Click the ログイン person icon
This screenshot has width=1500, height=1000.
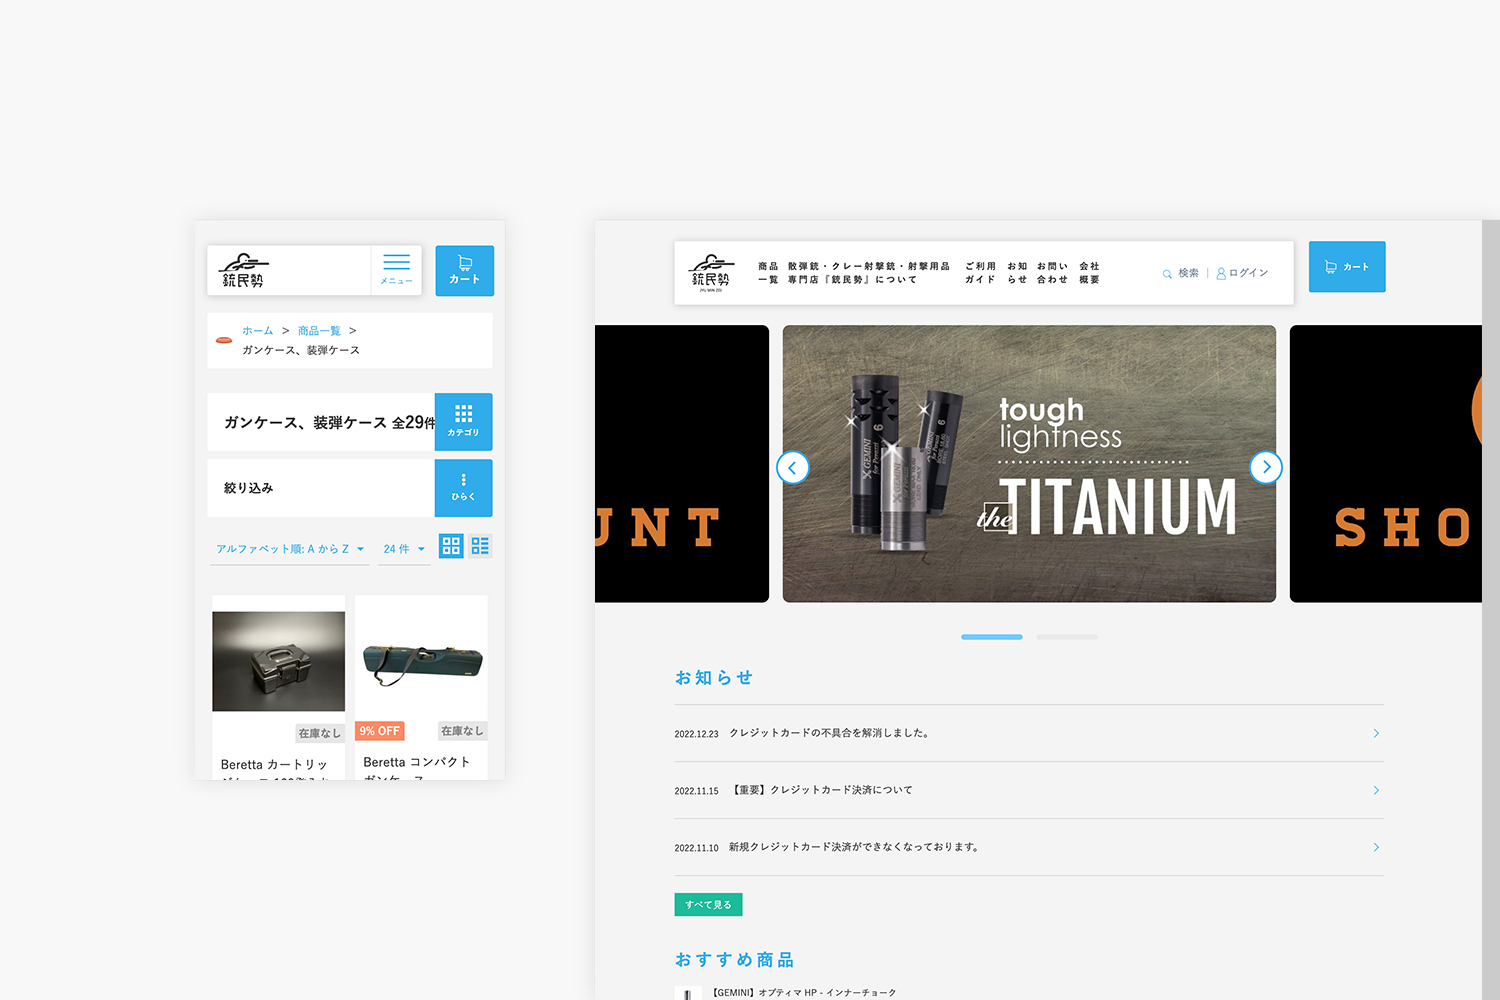coord(1222,273)
